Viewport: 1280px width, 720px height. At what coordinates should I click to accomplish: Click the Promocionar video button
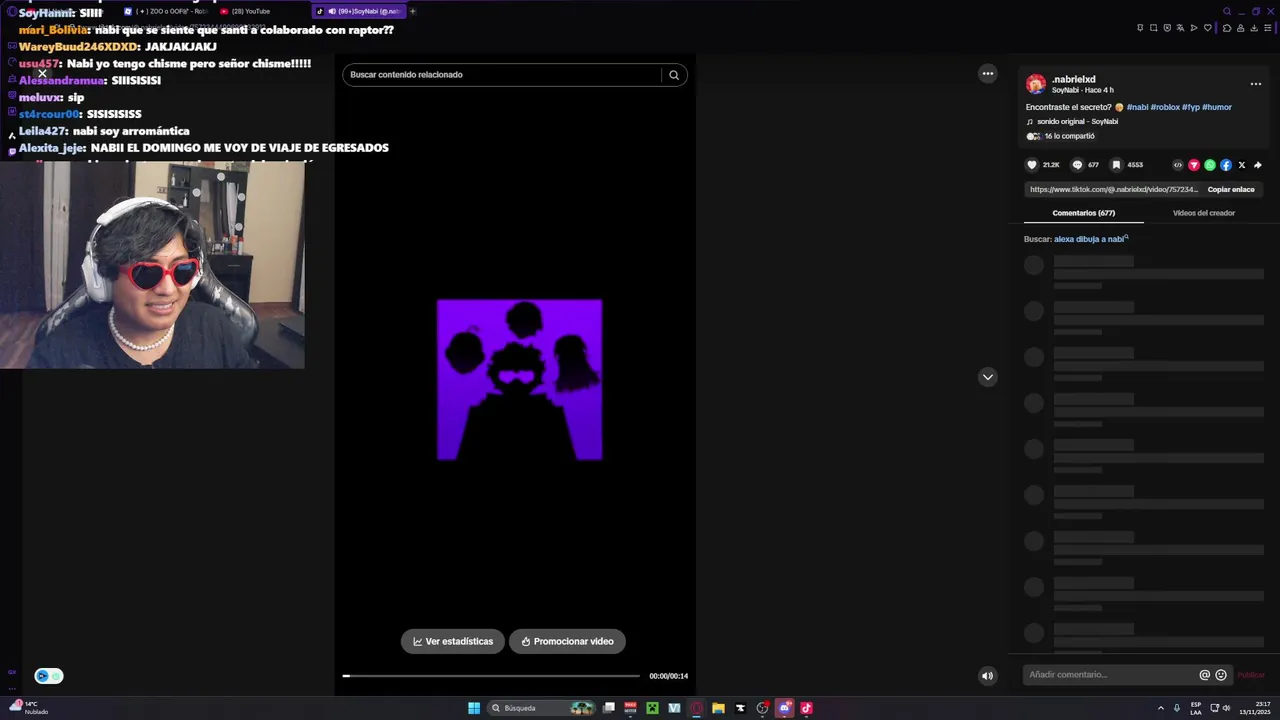(567, 641)
